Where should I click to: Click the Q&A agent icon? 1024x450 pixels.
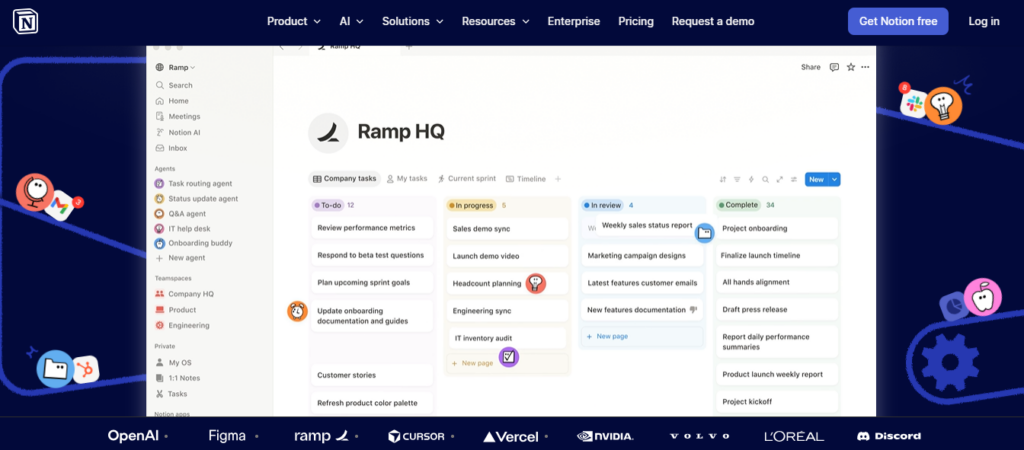(x=159, y=214)
